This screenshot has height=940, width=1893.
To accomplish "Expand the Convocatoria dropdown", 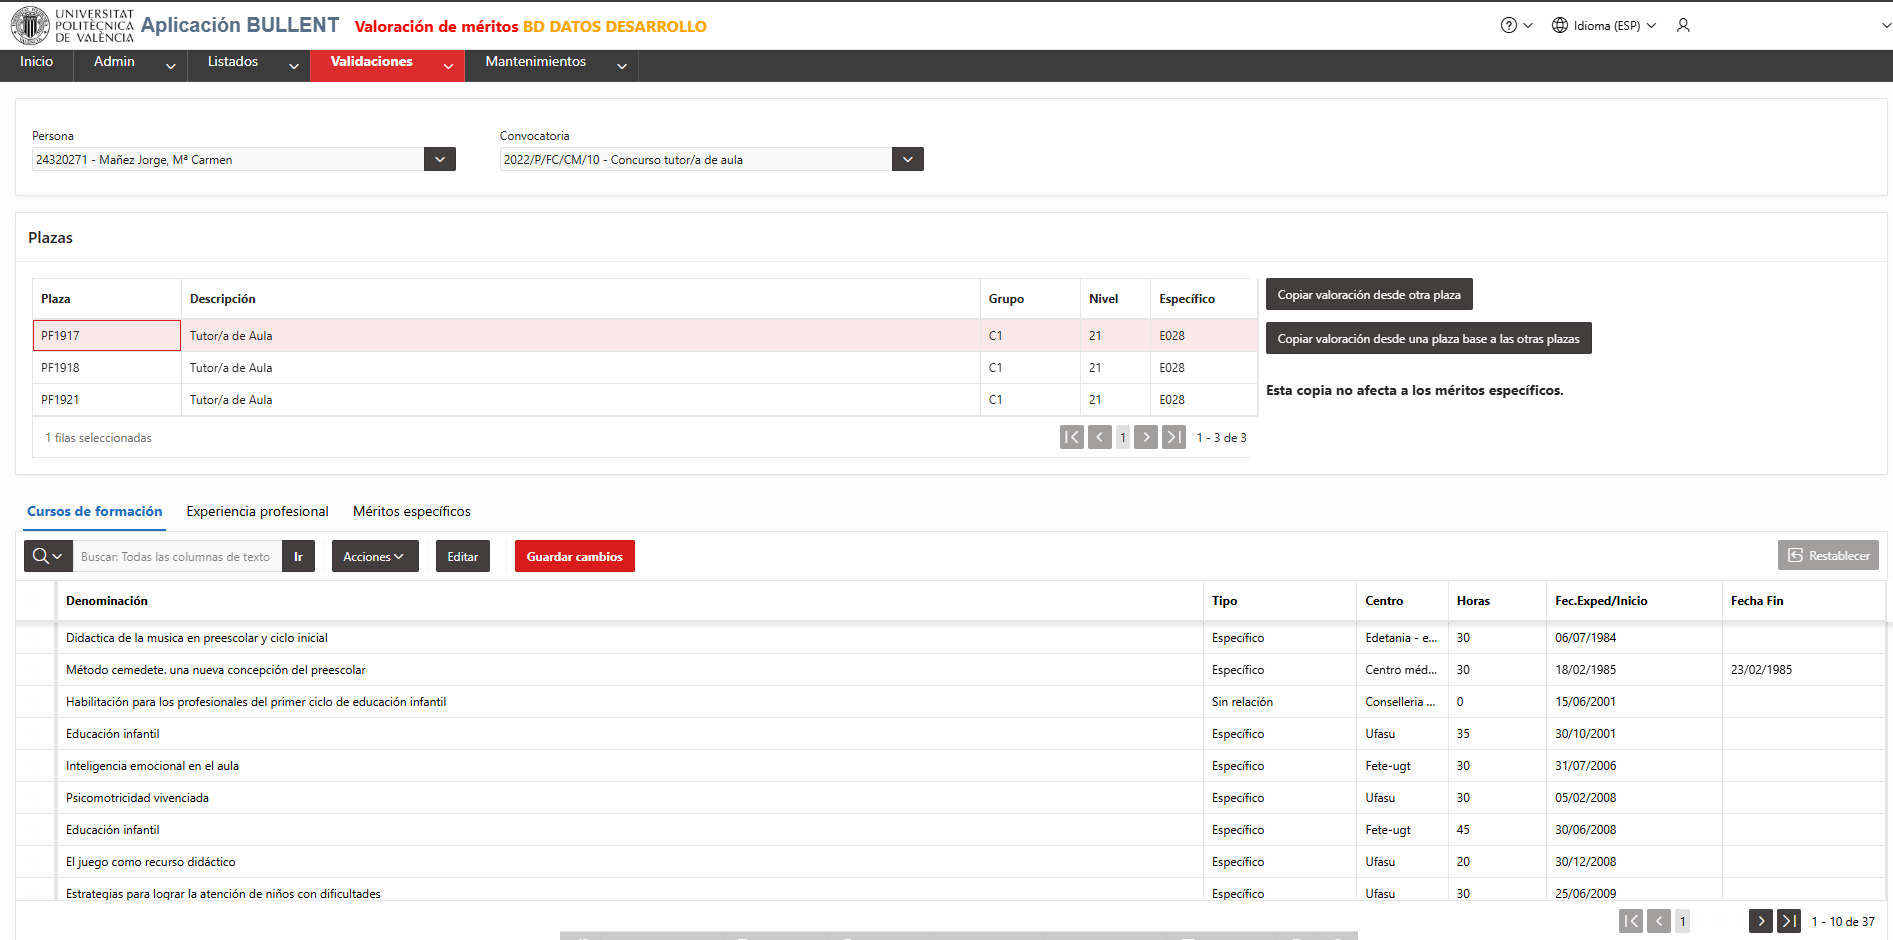I will click(907, 159).
